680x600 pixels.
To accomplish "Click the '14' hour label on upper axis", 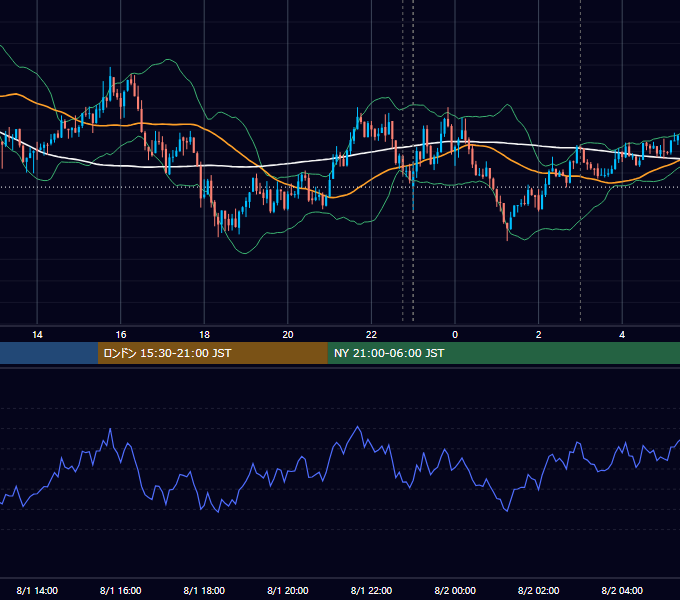I will point(37,335).
